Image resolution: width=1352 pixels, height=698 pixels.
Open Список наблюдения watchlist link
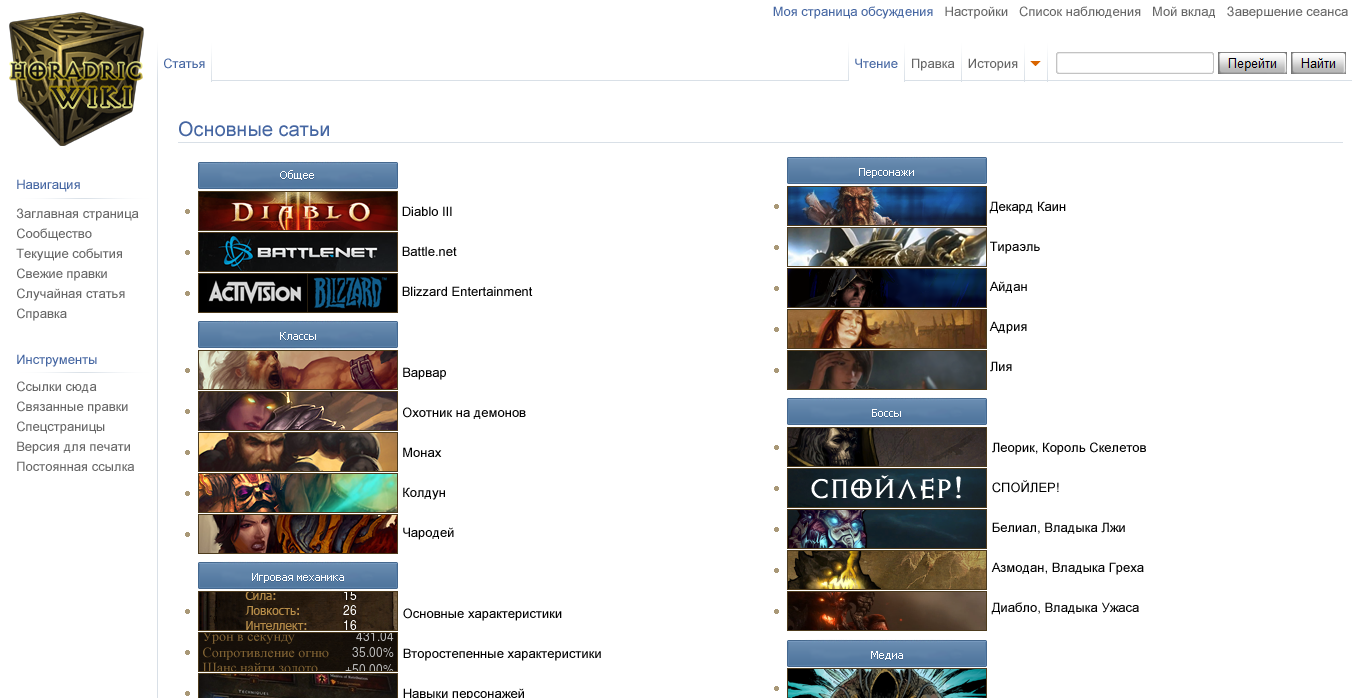[1080, 12]
